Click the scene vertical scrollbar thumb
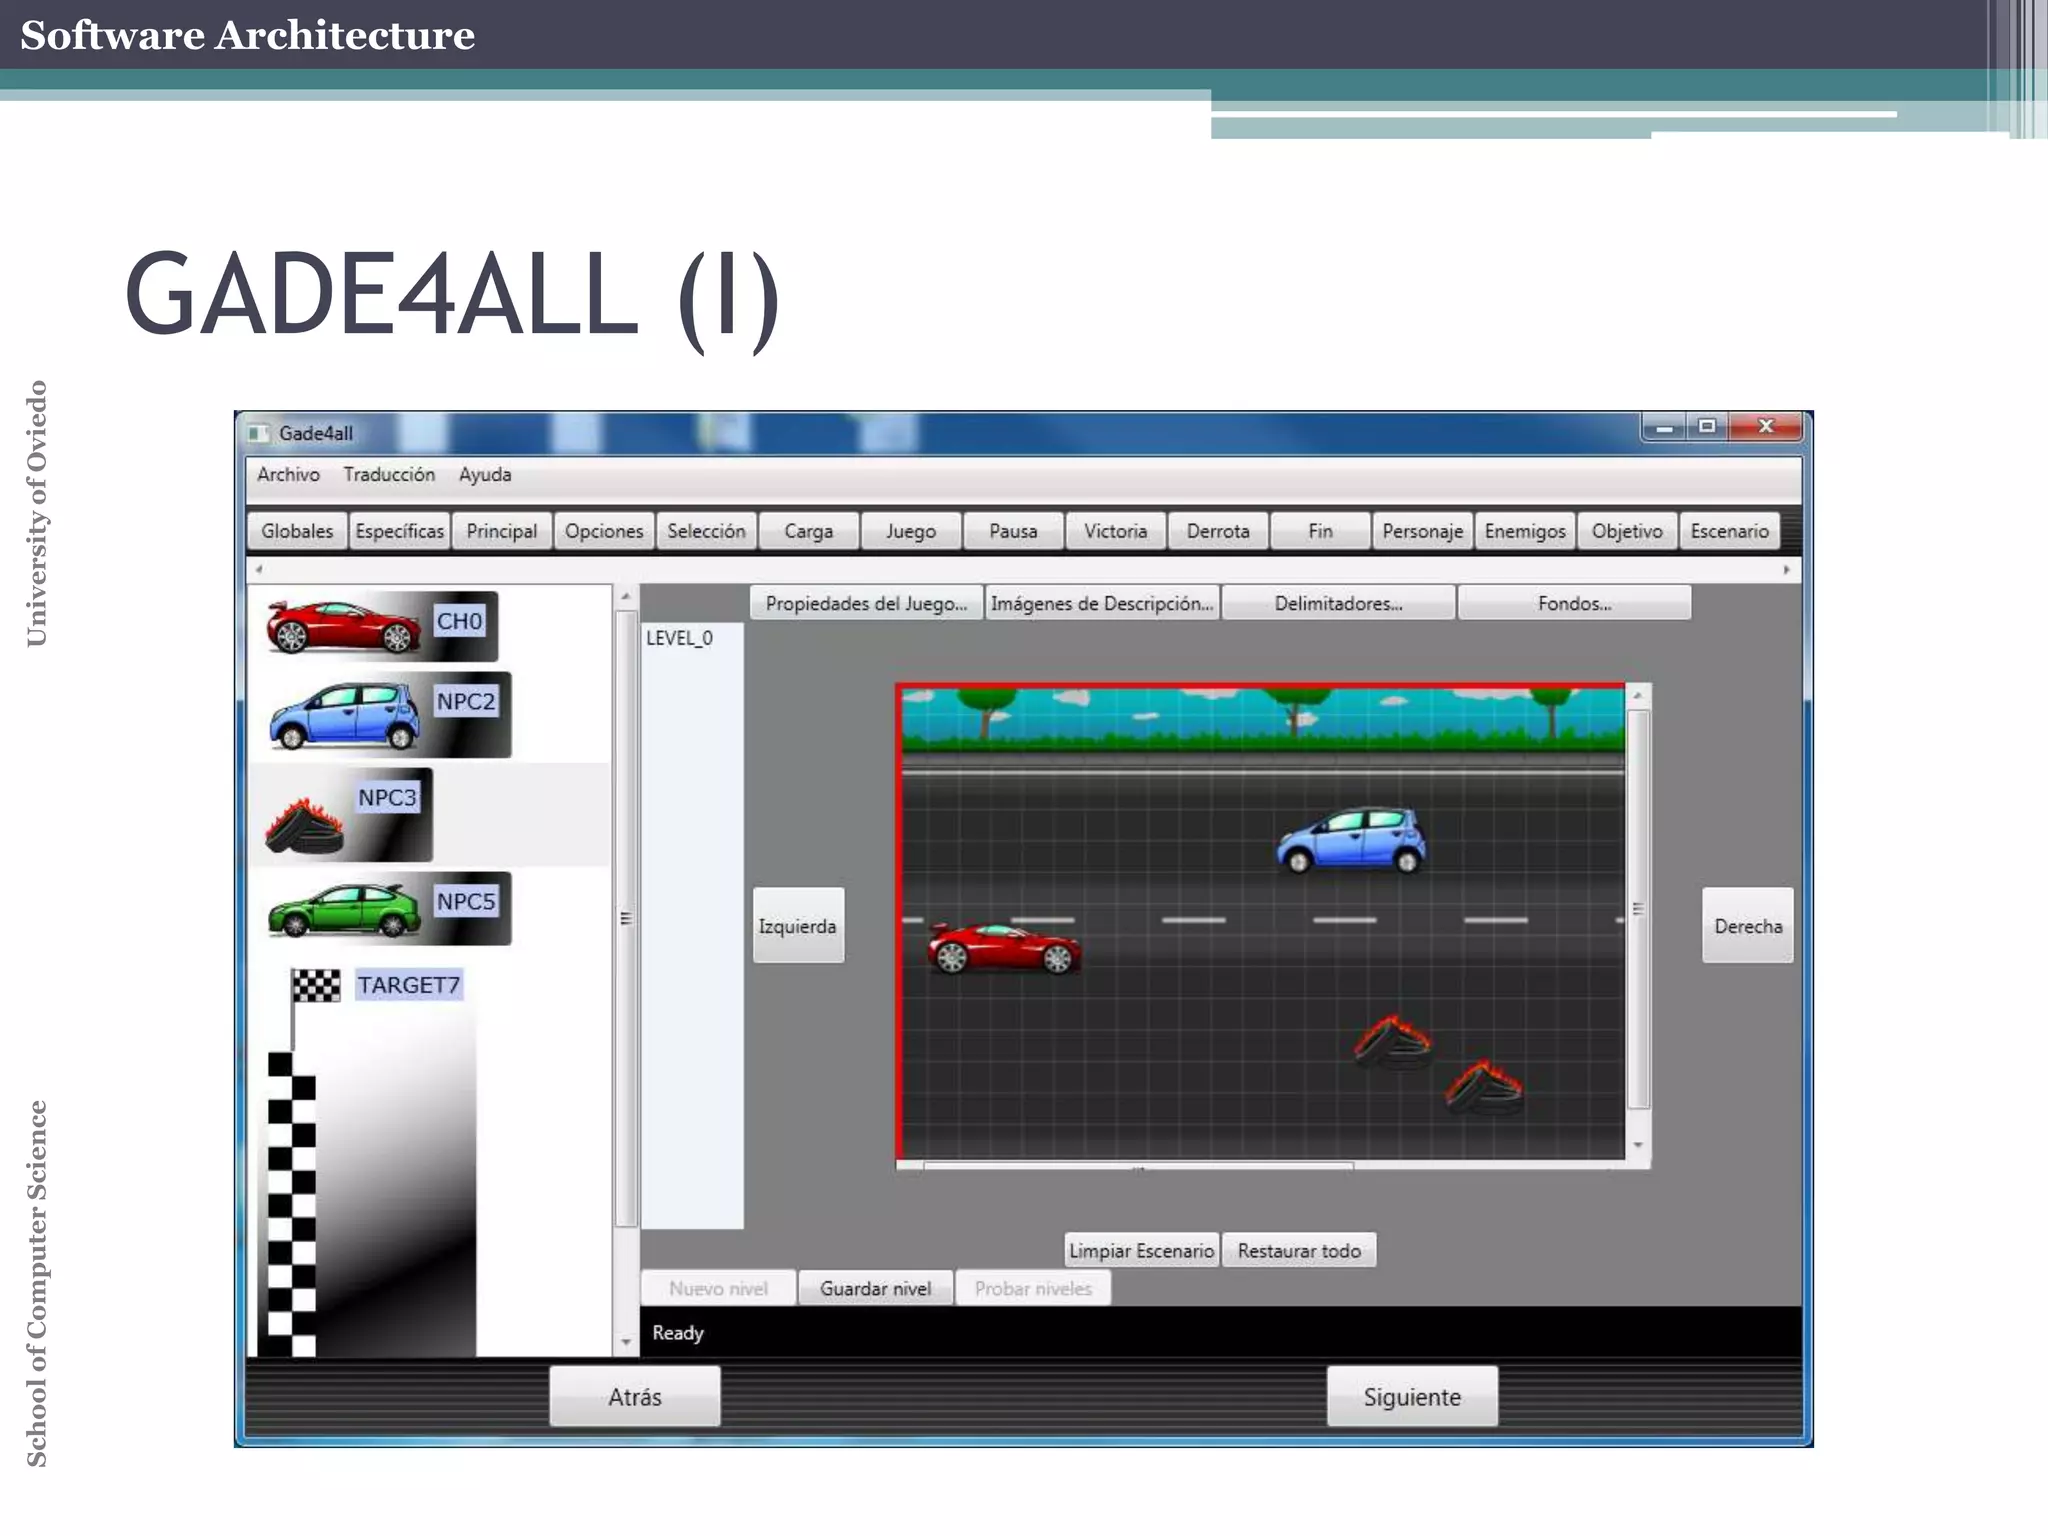Screen dimensions: 2048x1536 click(1638, 909)
